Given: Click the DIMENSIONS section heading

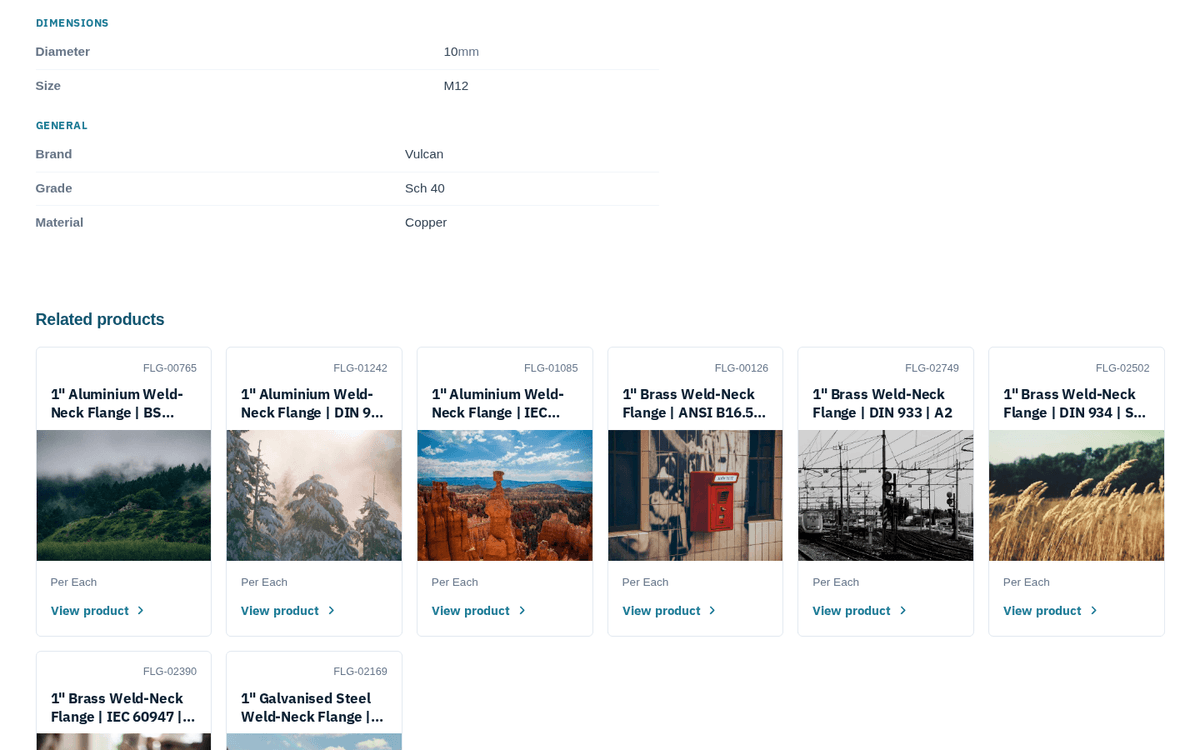Looking at the screenshot, I should (72, 23).
